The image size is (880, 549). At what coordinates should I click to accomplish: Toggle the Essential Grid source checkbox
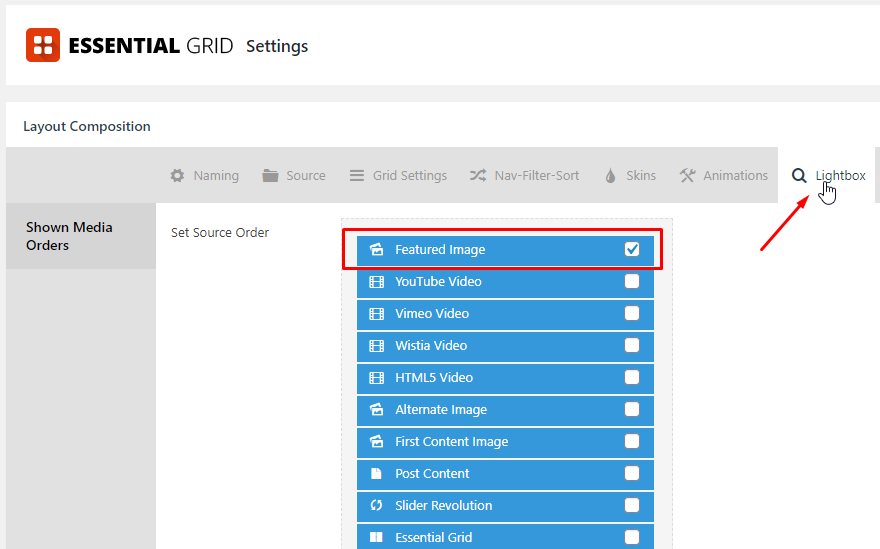coord(632,537)
